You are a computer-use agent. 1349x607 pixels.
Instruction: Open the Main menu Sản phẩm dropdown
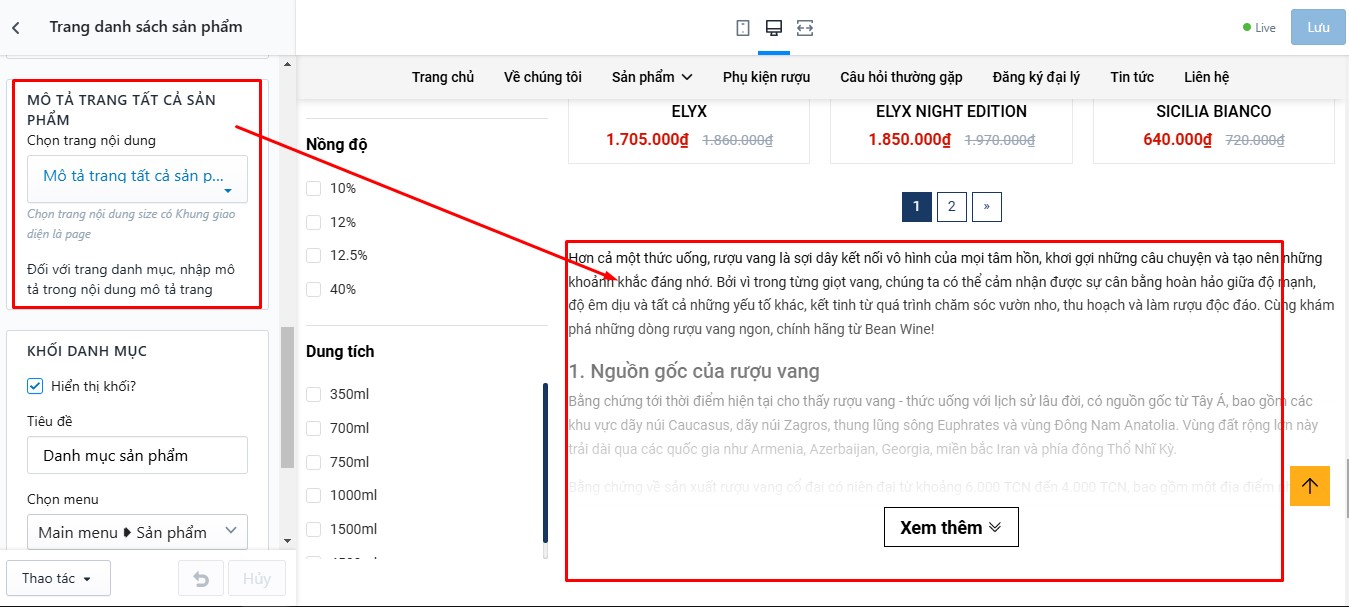click(x=137, y=532)
